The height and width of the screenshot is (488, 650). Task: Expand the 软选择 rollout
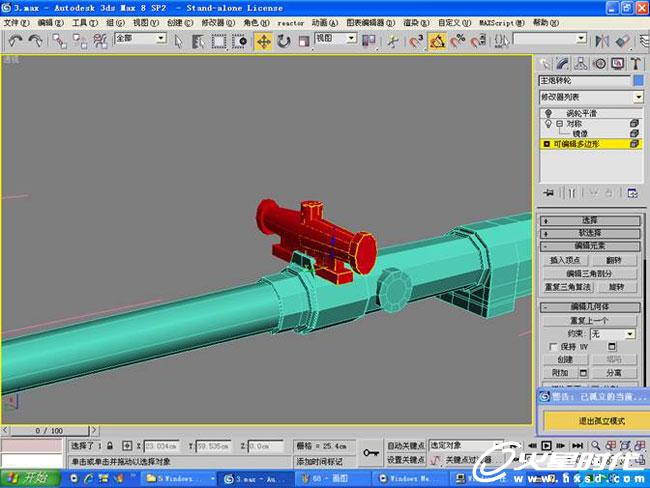pyautogui.click(x=590, y=233)
